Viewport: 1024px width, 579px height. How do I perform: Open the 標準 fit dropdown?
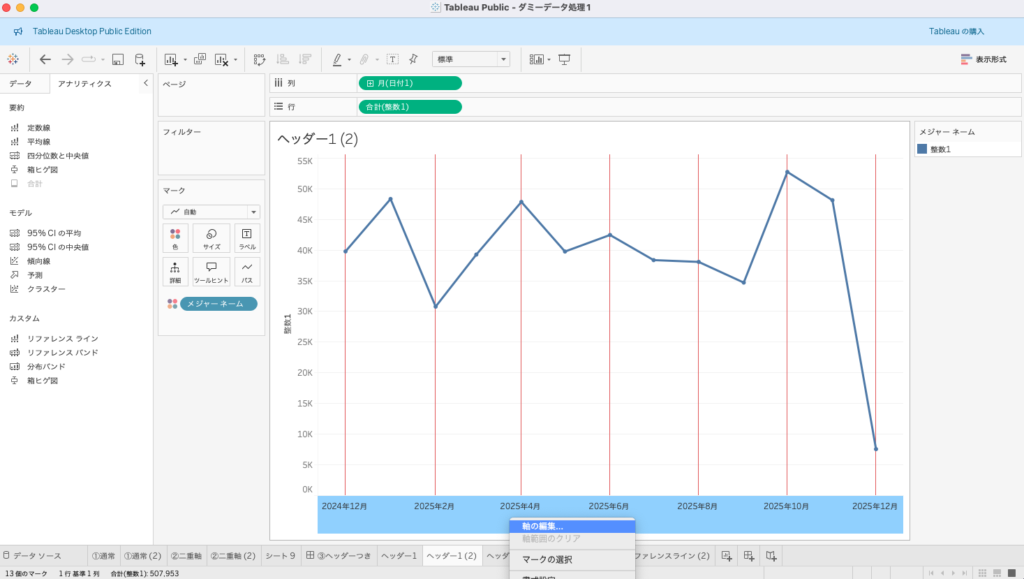tap(471, 59)
